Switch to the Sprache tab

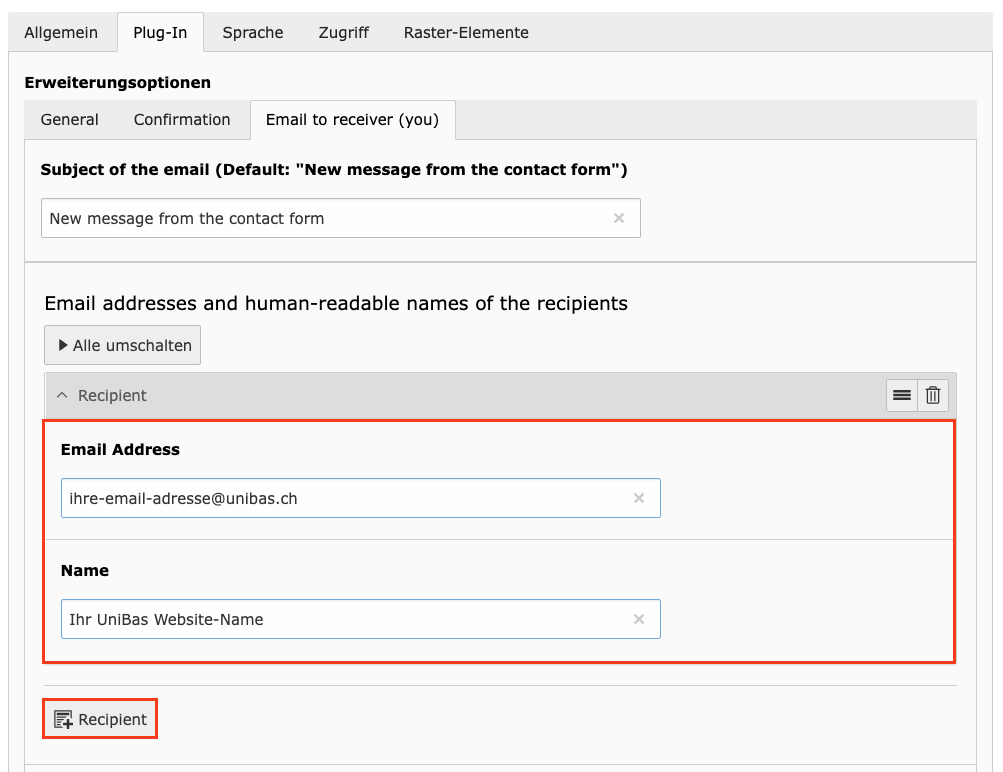(252, 32)
